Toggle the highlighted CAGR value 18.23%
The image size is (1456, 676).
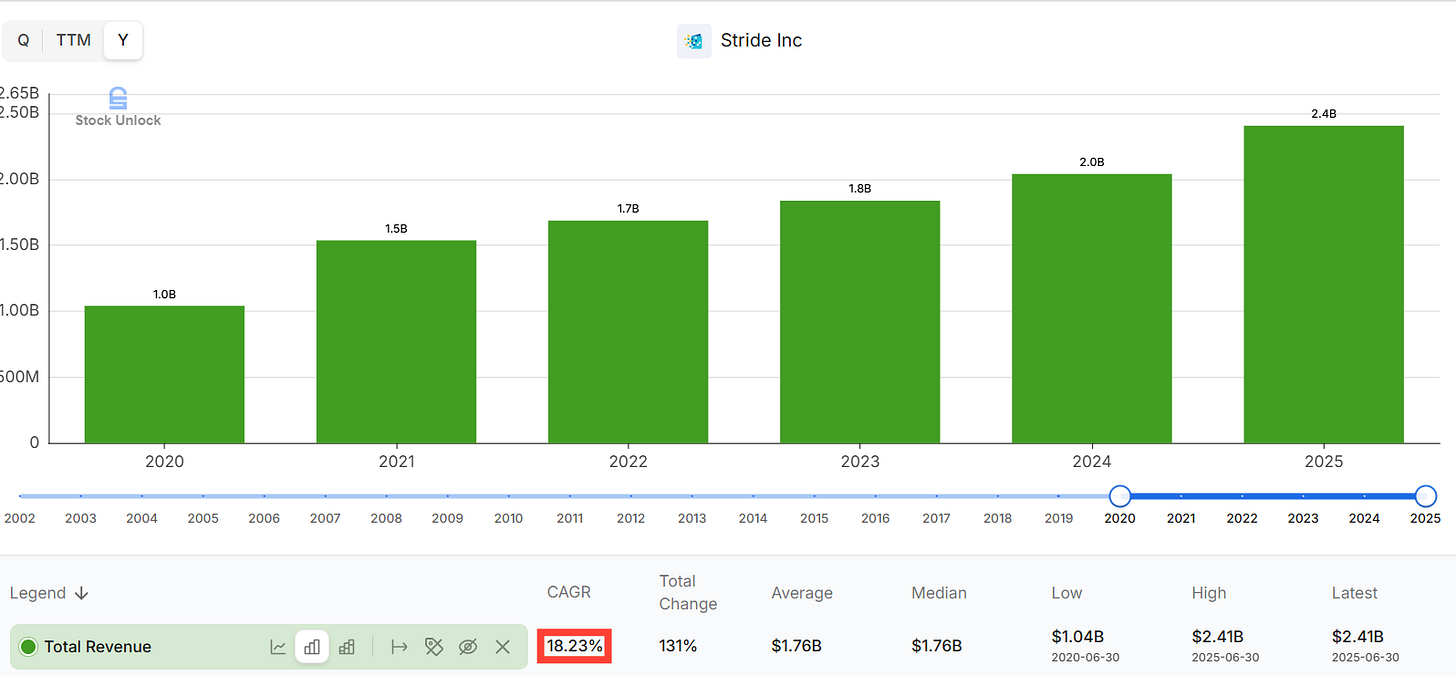574,645
